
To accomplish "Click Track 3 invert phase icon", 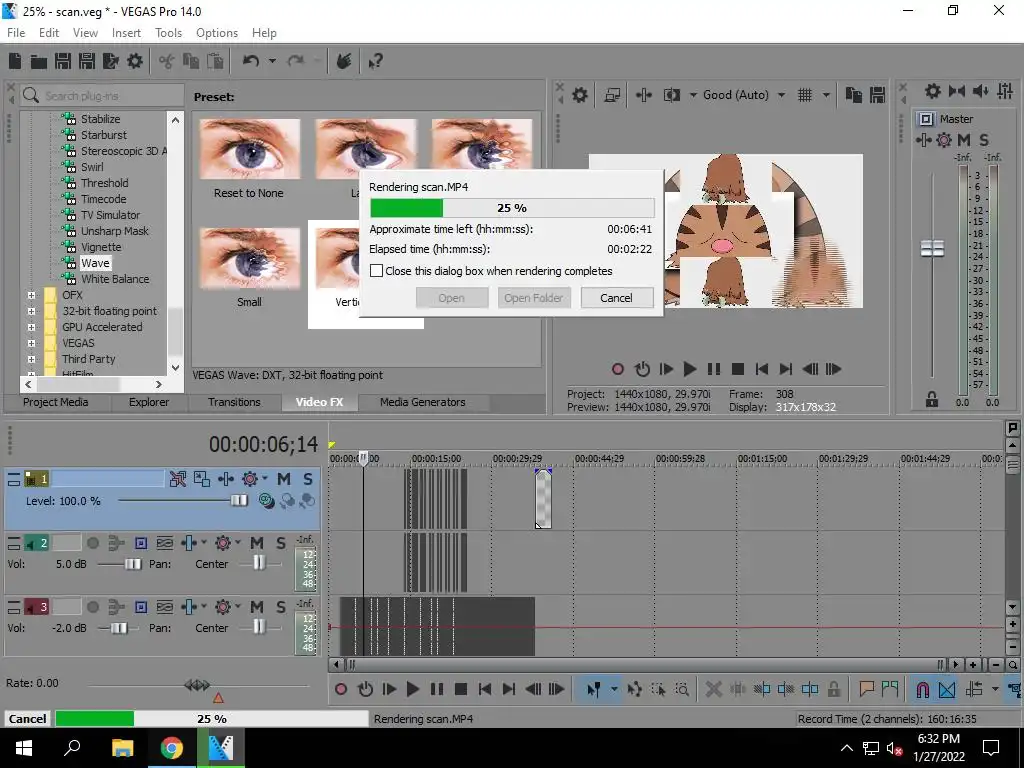I will [x=165, y=607].
